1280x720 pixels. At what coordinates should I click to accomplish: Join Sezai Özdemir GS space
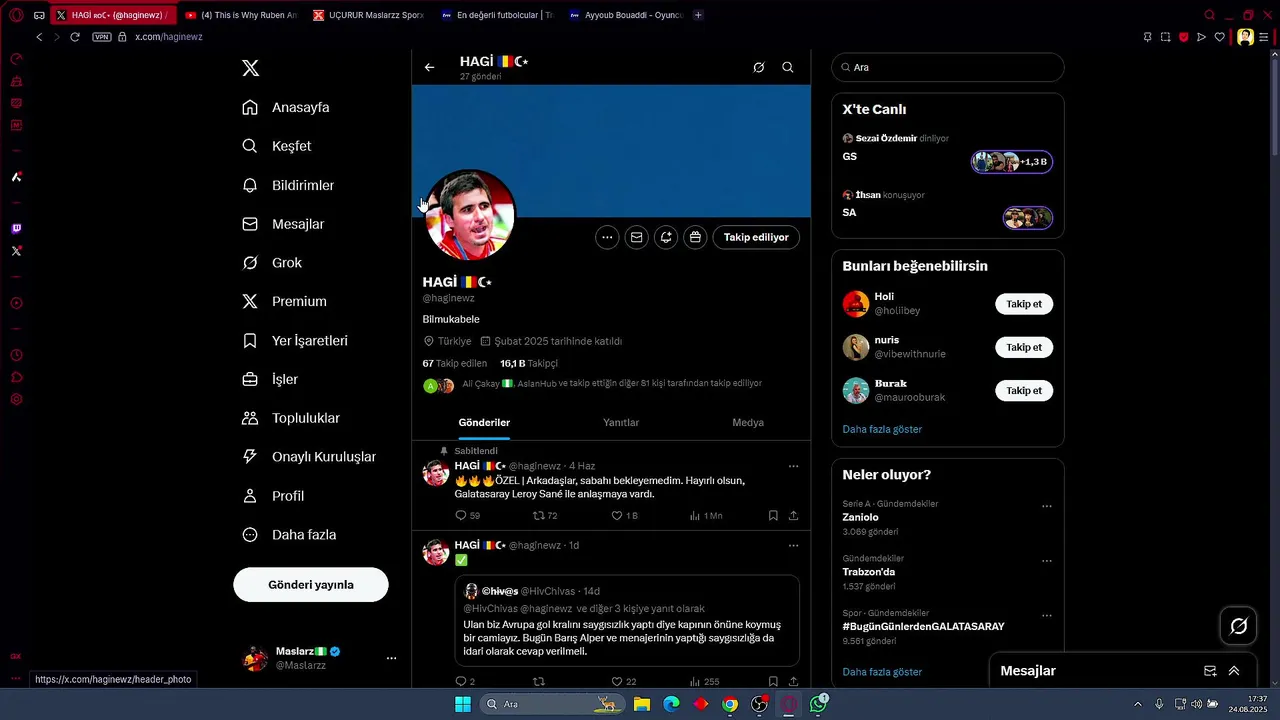(x=1012, y=162)
